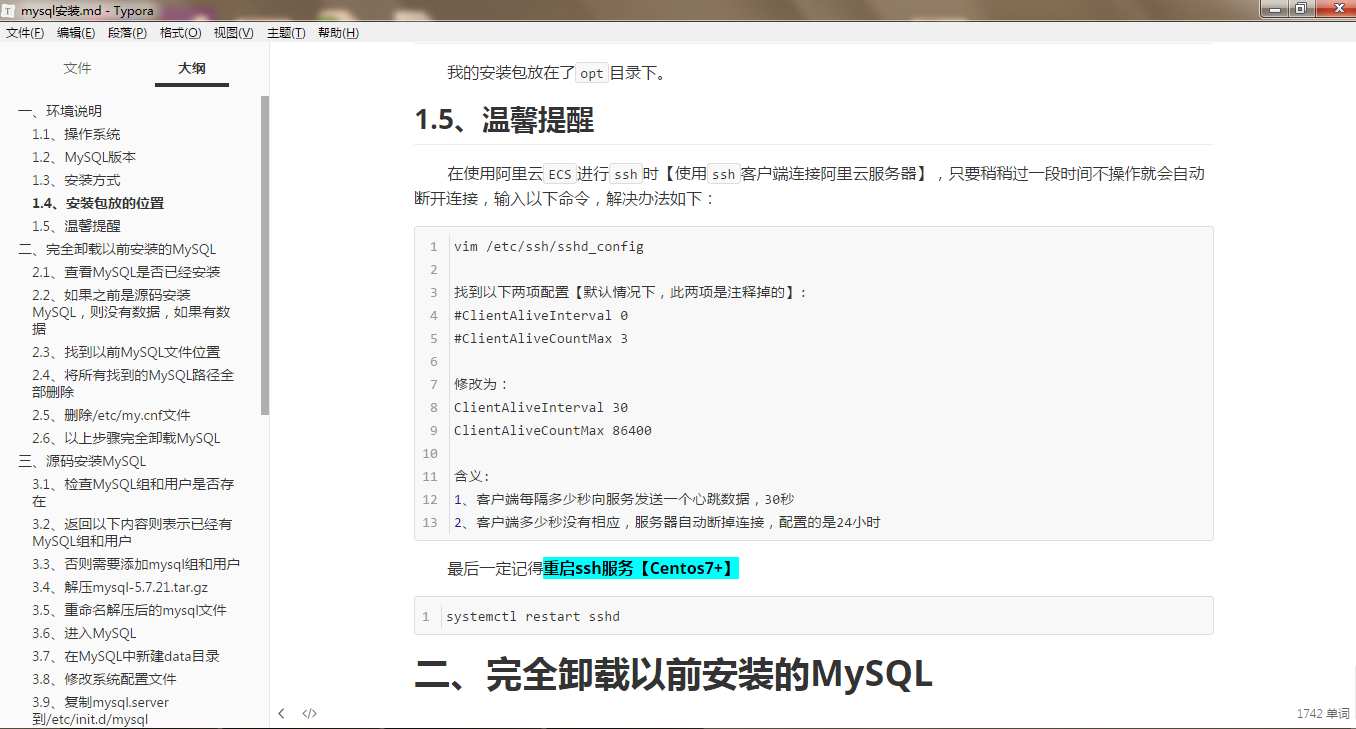The height and width of the screenshot is (729, 1356).
Task: Open the 帮助(H) menu
Action: click(338, 32)
